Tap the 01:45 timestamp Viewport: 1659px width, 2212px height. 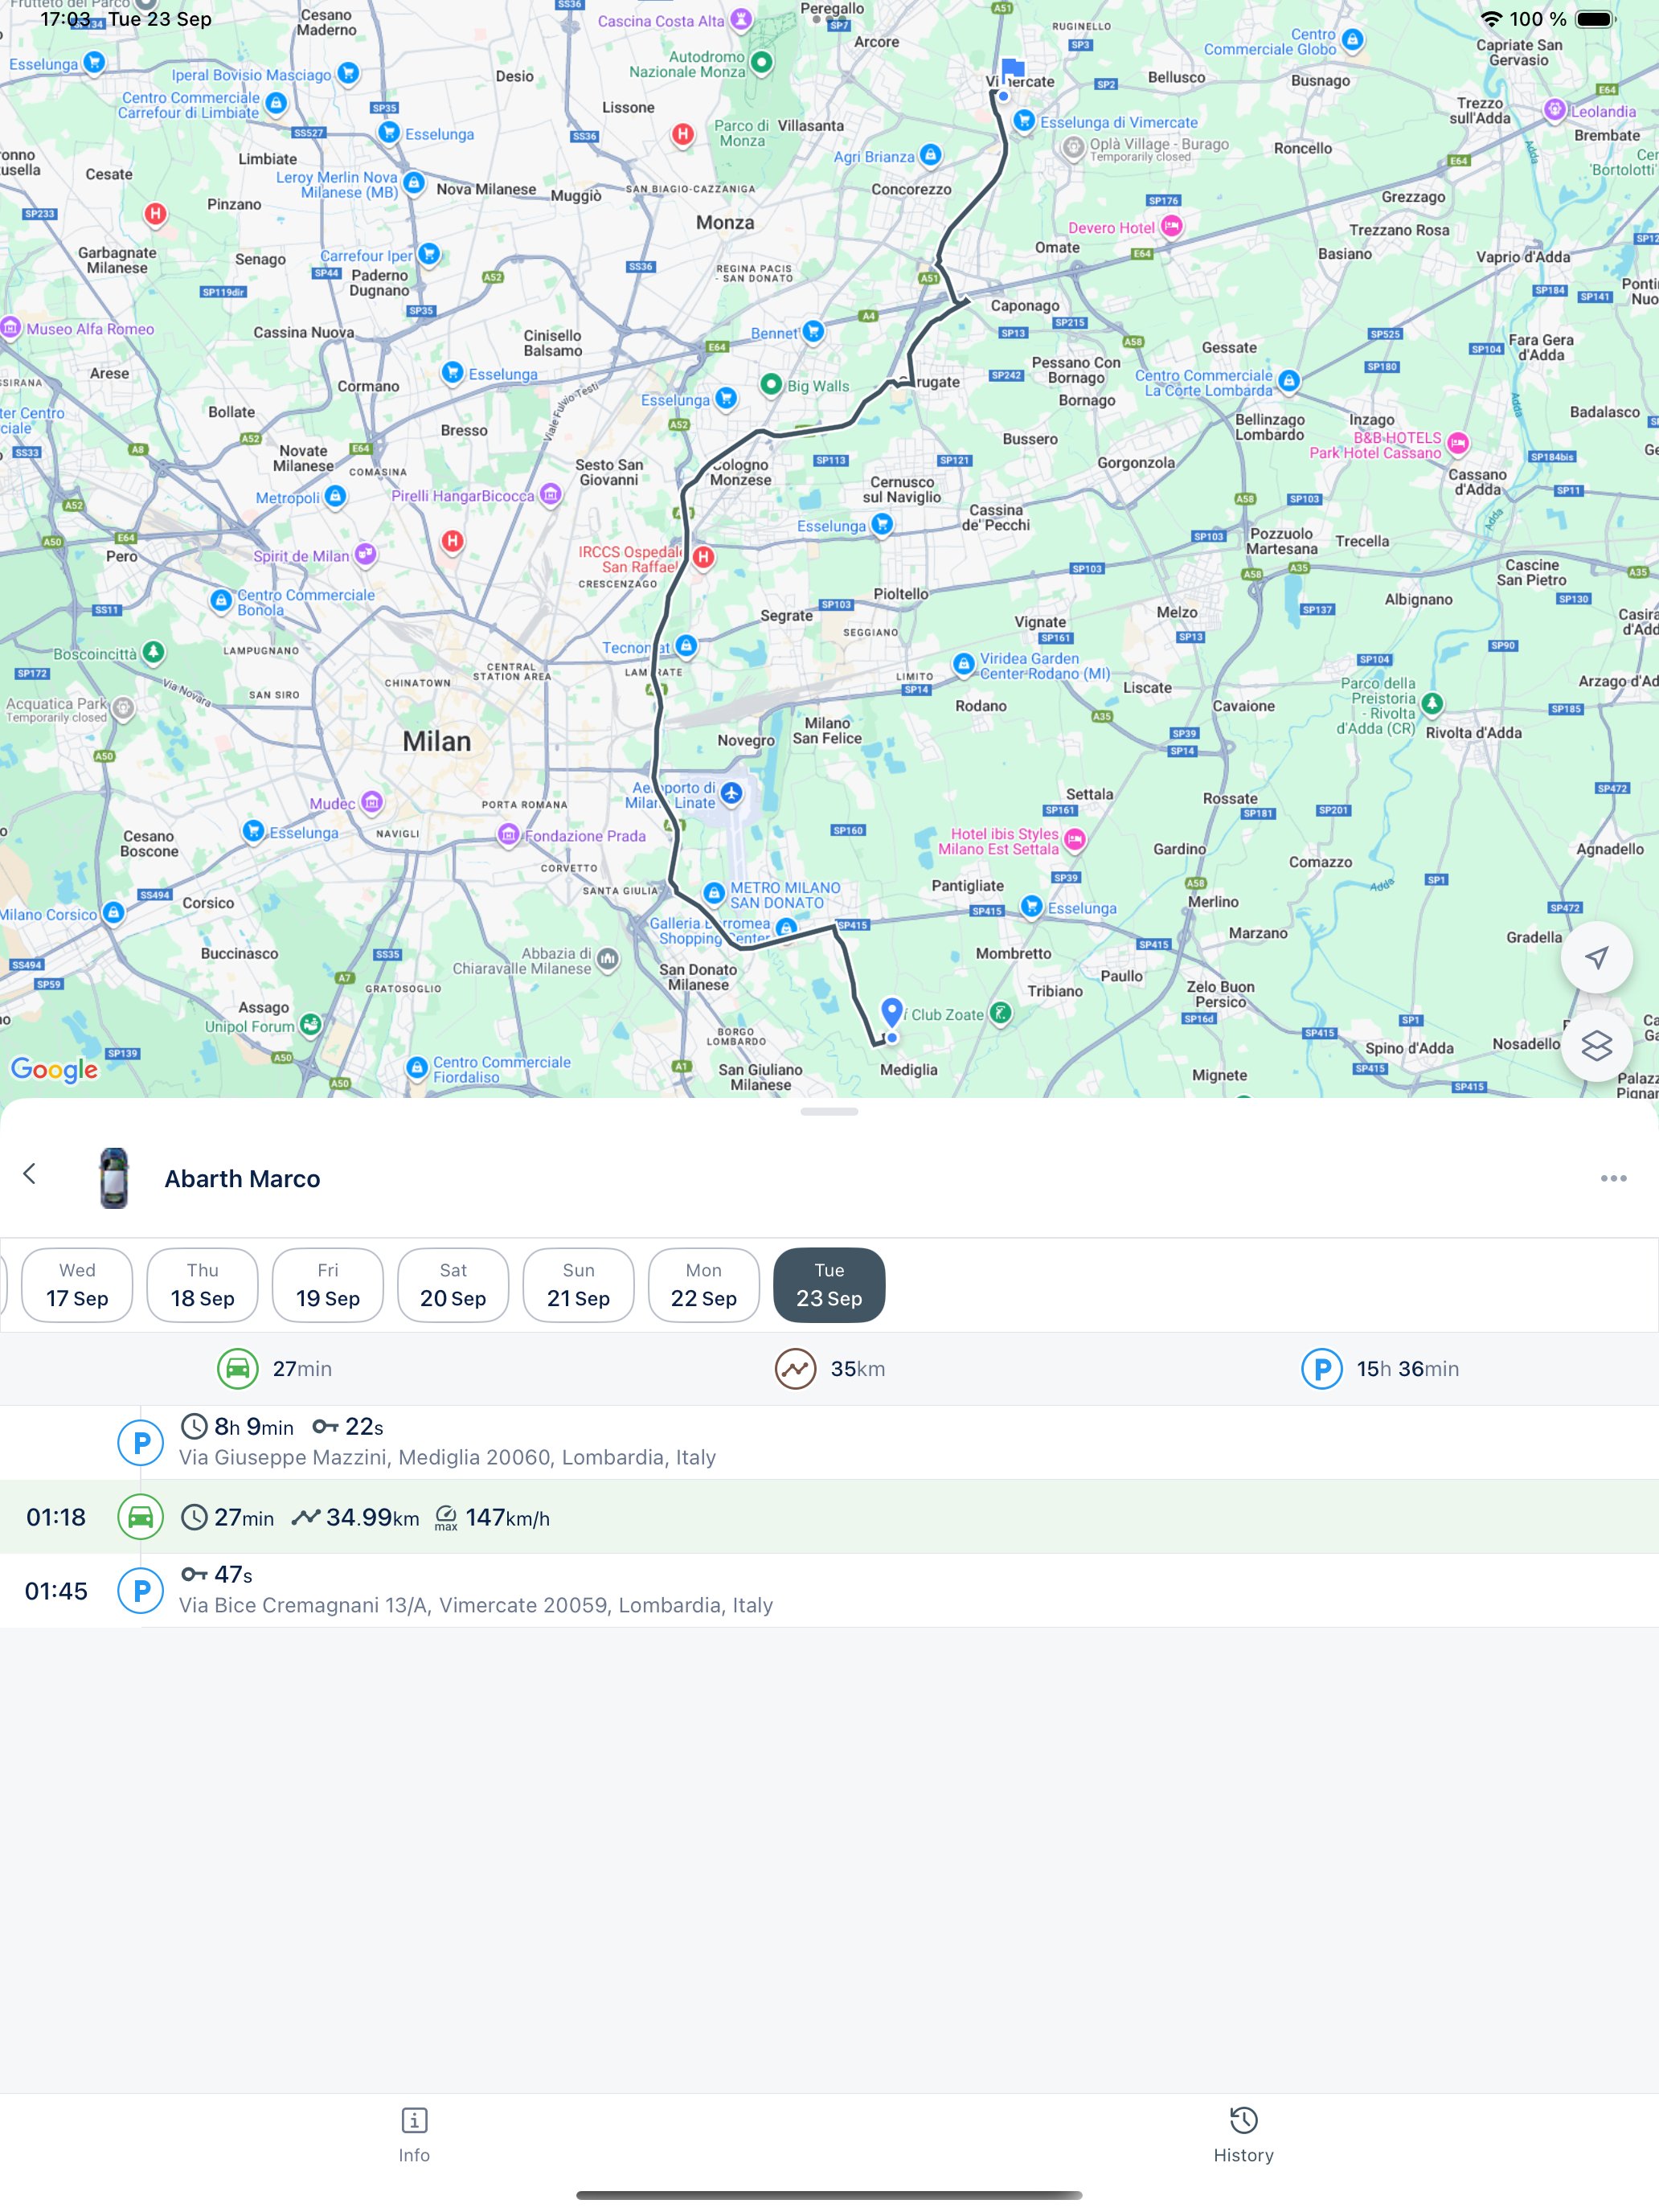pos(56,1591)
